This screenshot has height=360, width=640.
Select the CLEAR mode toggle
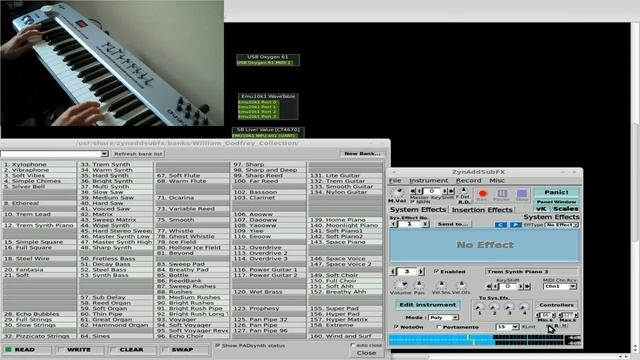coord(132,350)
